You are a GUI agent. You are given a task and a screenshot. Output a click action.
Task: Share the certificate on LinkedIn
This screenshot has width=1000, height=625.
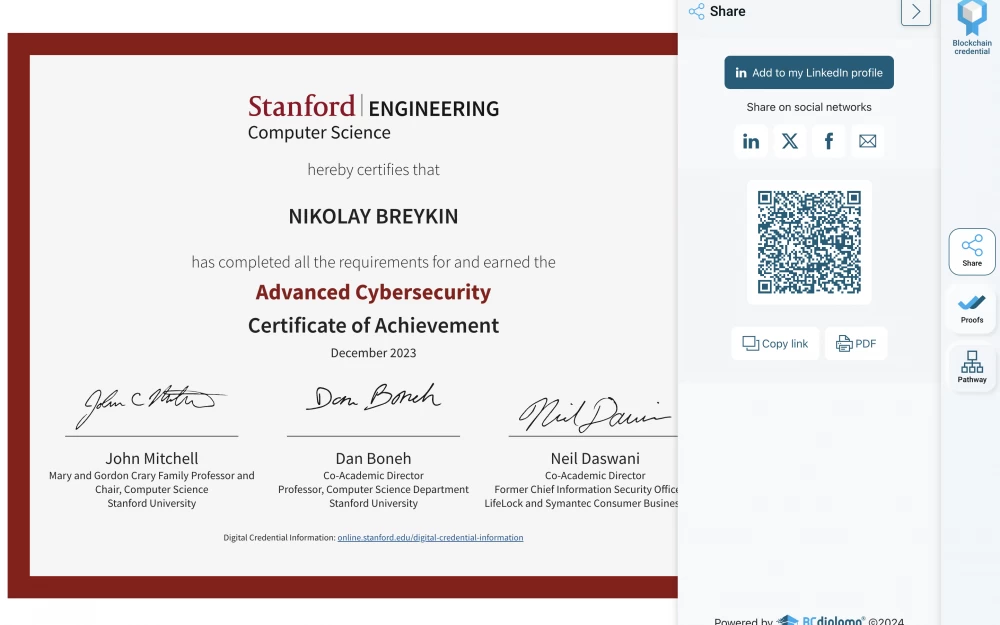click(751, 141)
